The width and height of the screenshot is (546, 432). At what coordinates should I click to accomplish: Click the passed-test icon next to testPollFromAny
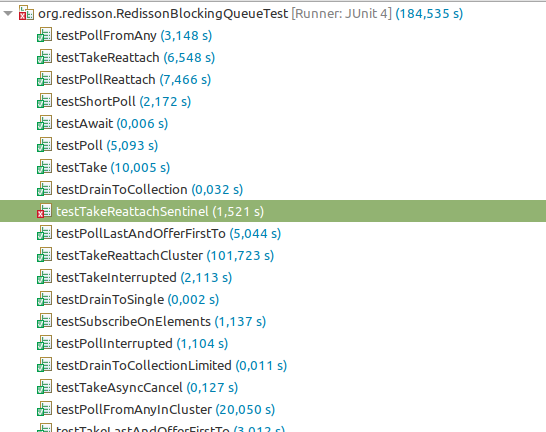(x=45, y=35)
